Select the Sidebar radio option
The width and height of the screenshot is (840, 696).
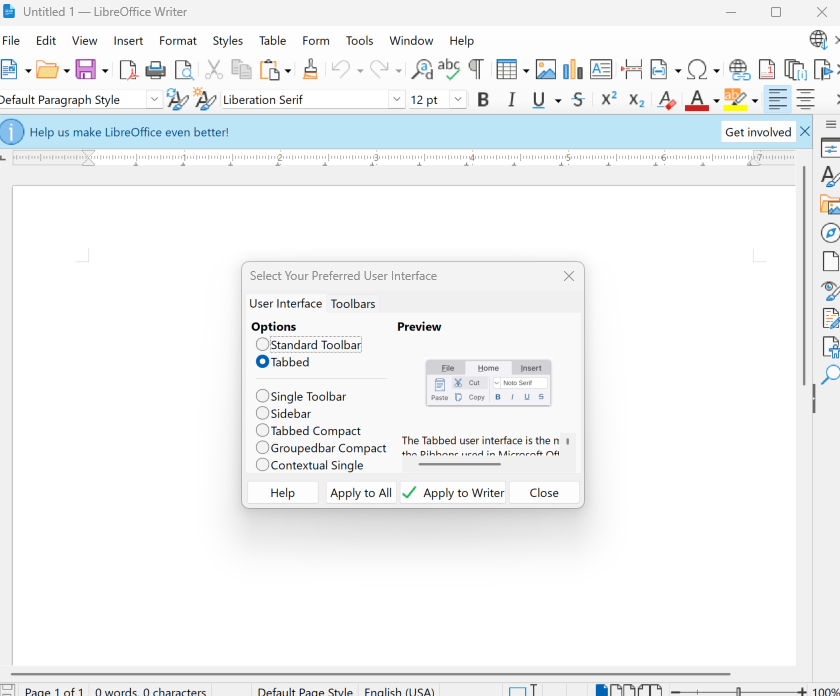[262, 413]
